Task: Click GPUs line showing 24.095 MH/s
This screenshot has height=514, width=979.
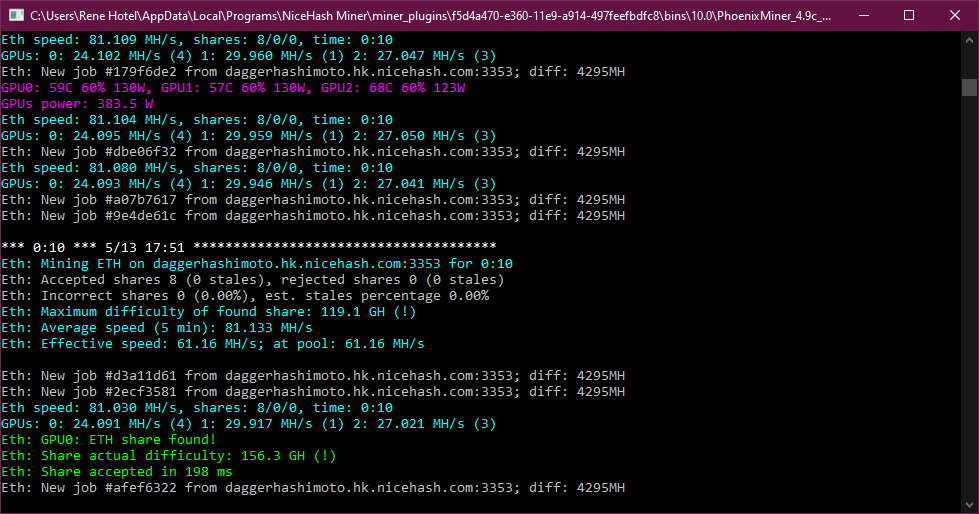Action: (248, 136)
